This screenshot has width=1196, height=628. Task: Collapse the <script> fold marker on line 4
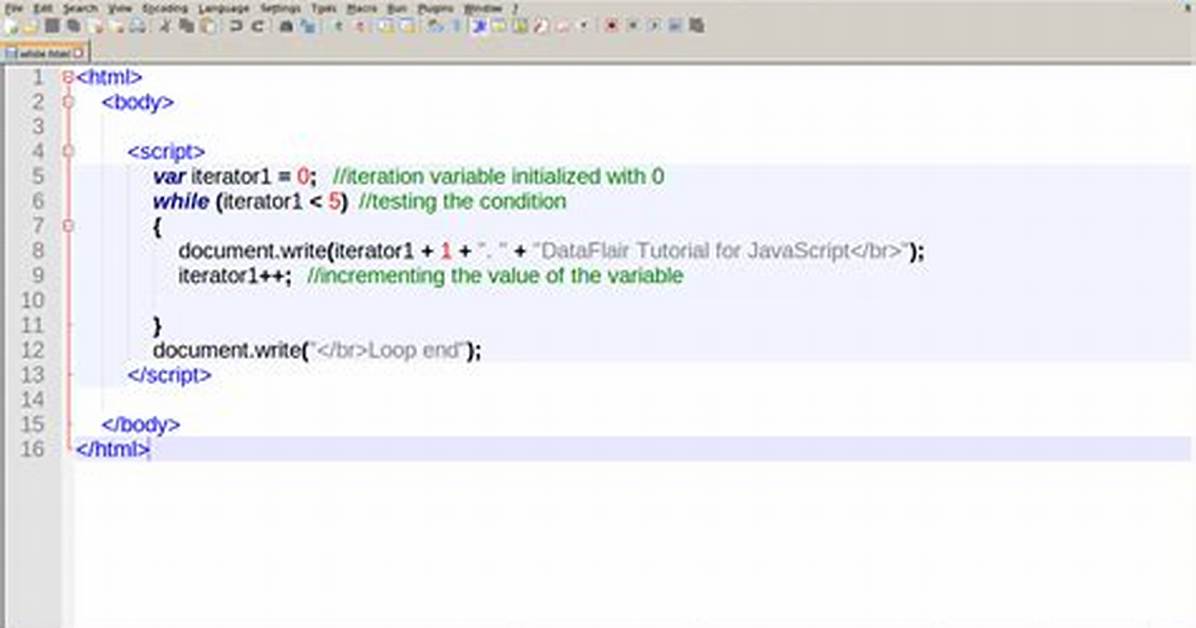click(x=68, y=151)
